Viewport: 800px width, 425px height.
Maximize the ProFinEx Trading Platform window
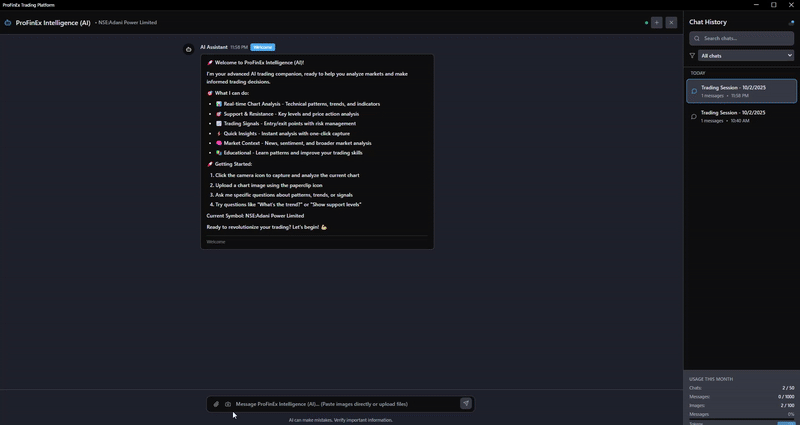point(773,5)
